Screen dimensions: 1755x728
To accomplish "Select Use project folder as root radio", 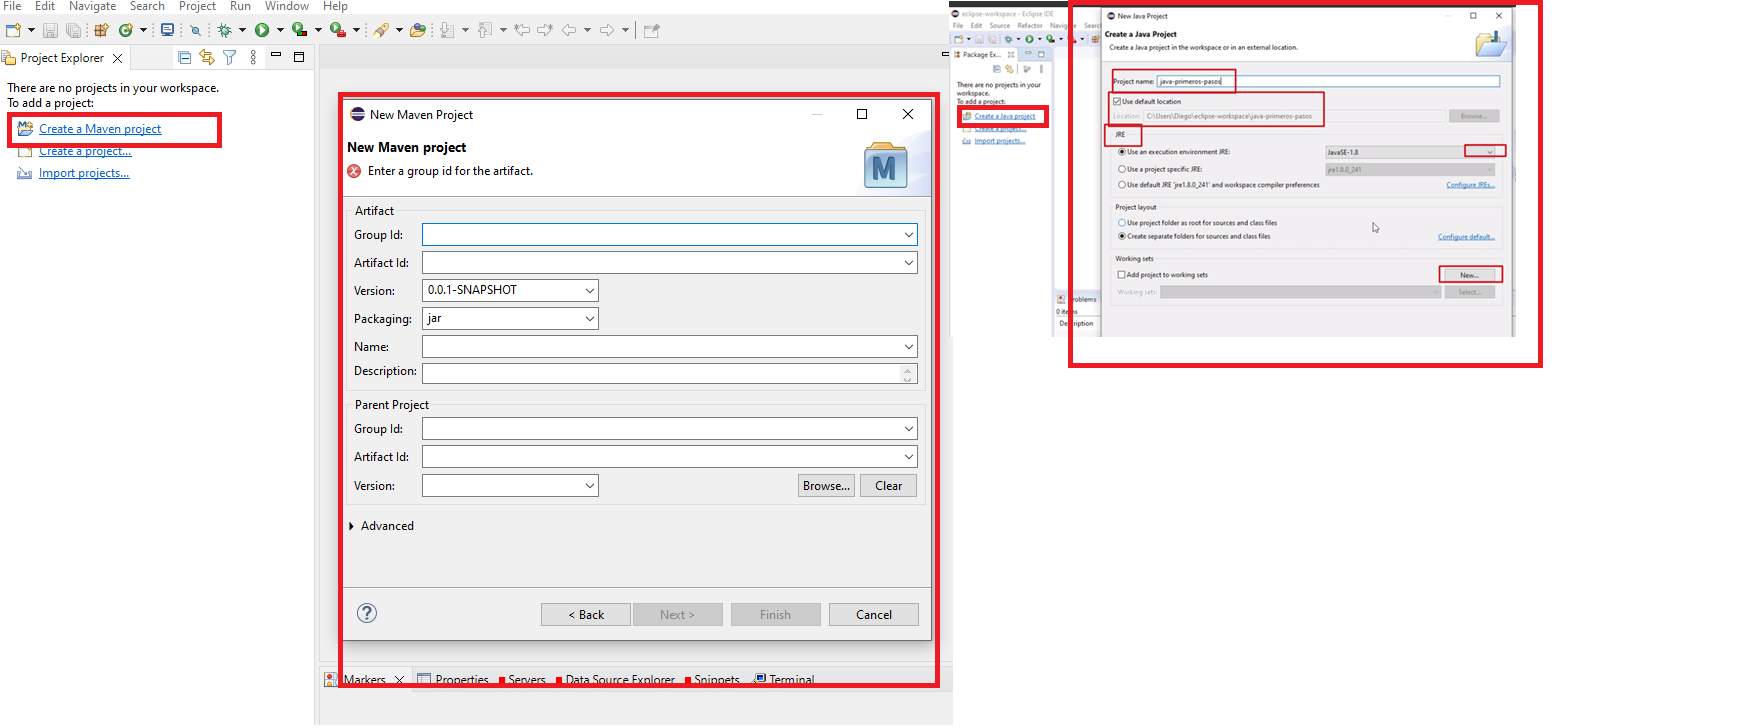I will click(1122, 223).
